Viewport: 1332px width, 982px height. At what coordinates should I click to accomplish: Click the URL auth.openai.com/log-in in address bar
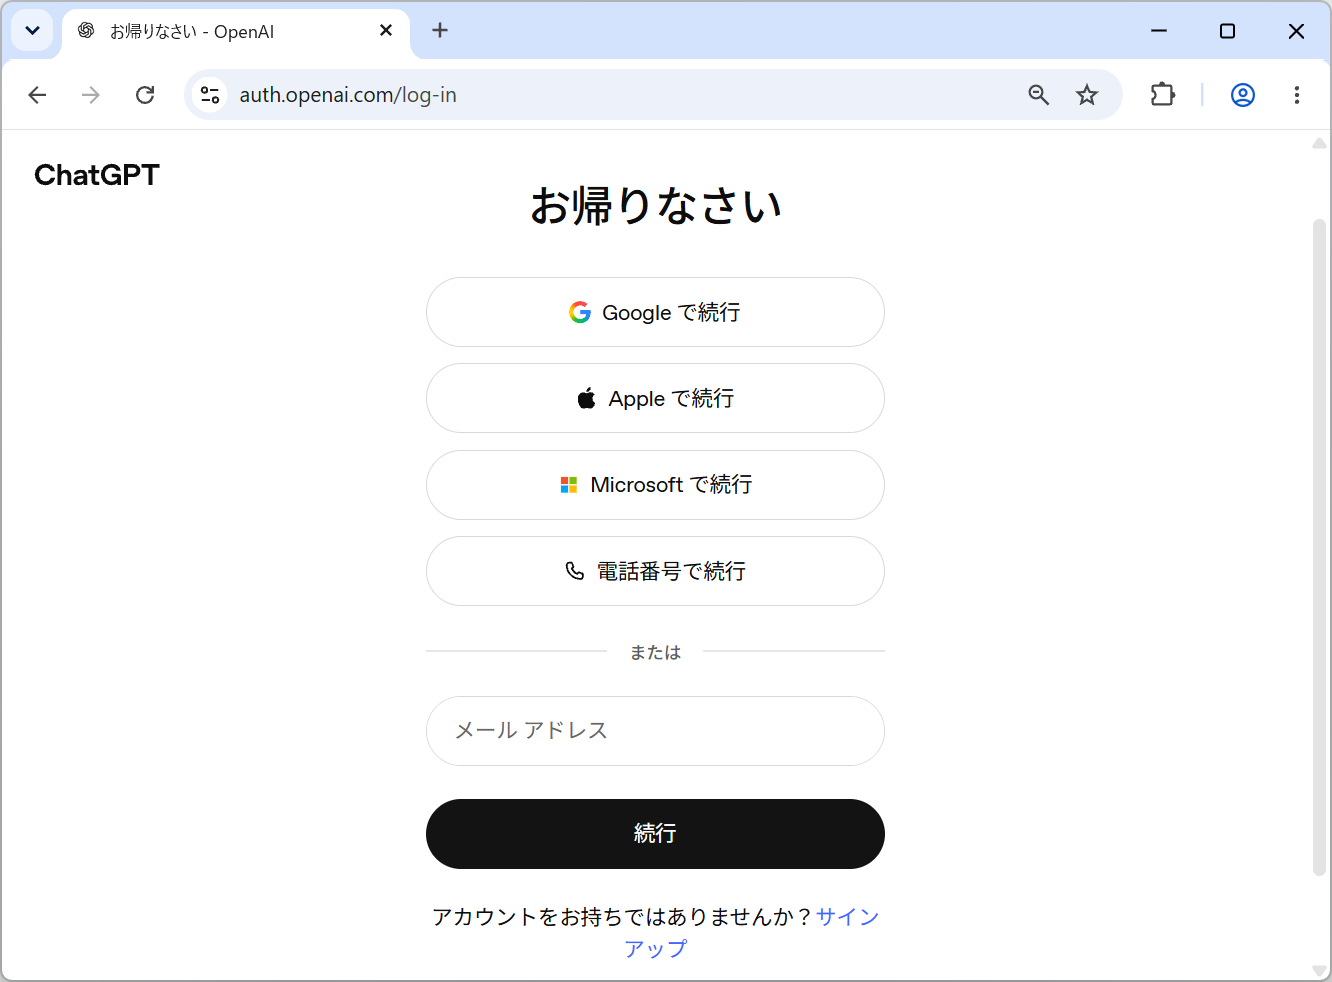coord(348,95)
